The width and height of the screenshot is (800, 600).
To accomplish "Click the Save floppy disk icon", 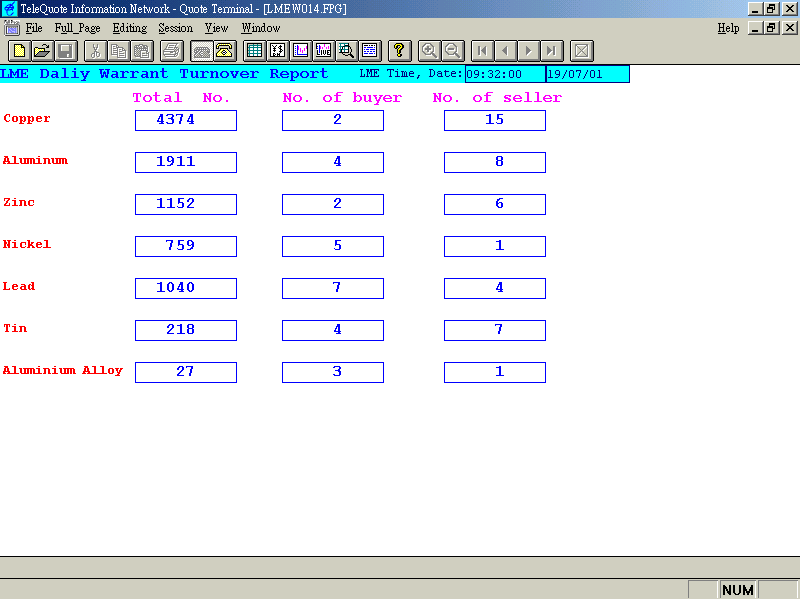I will point(65,51).
